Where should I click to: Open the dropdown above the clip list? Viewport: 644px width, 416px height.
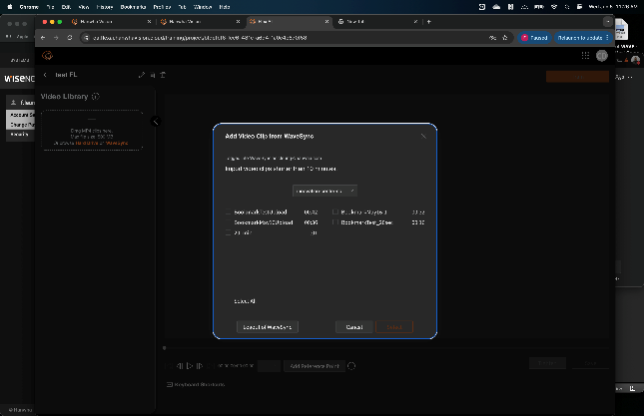(324, 190)
